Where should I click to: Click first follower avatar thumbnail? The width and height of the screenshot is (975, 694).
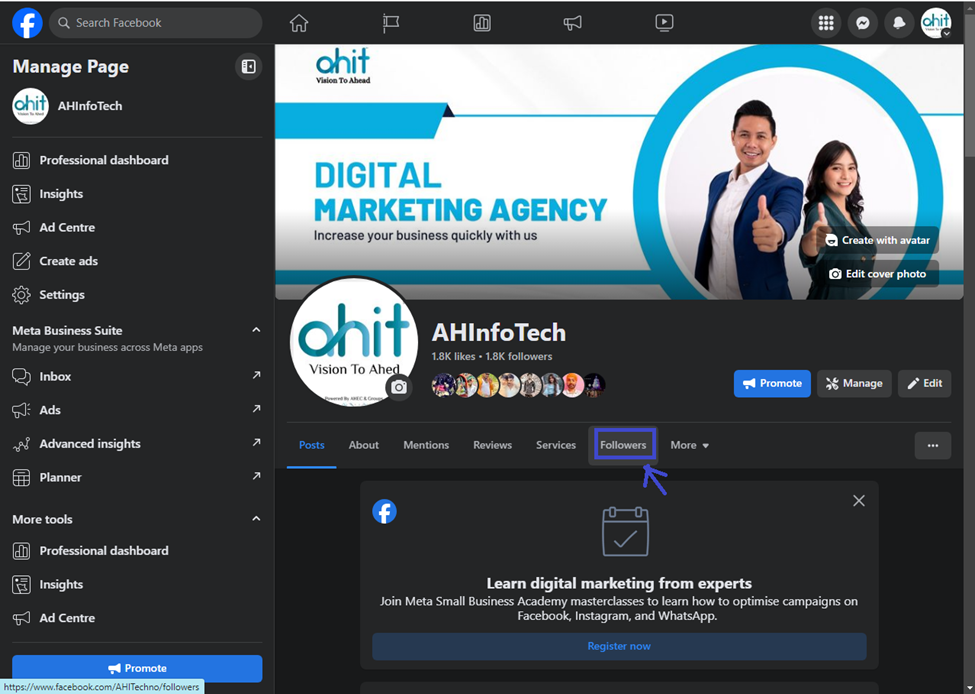[x=443, y=385]
